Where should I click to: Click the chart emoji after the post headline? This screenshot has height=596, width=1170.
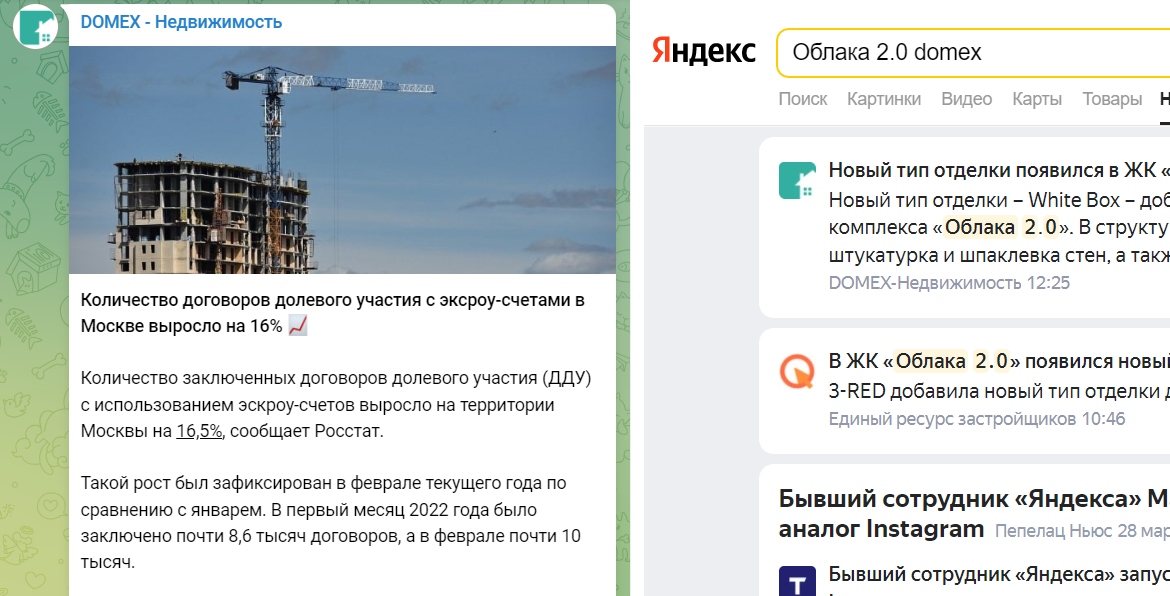point(298,326)
